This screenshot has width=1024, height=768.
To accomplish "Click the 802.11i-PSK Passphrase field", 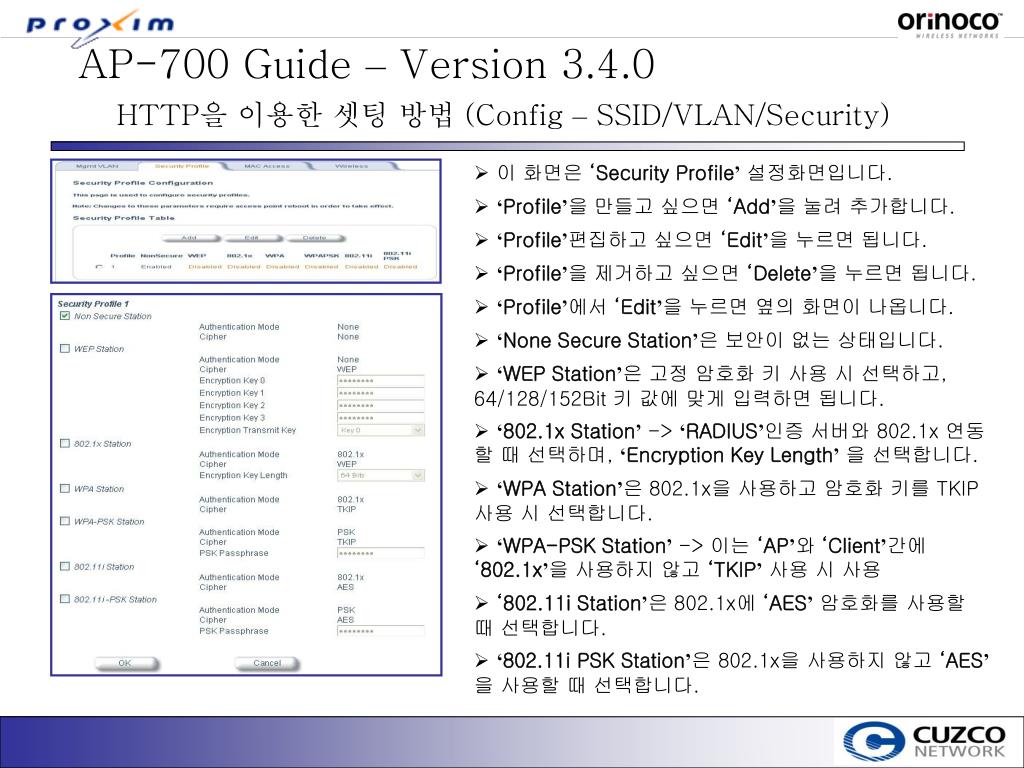I will [381, 632].
